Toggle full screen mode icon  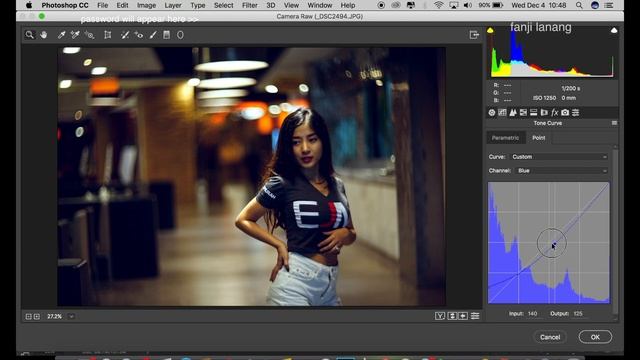[x=474, y=35]
